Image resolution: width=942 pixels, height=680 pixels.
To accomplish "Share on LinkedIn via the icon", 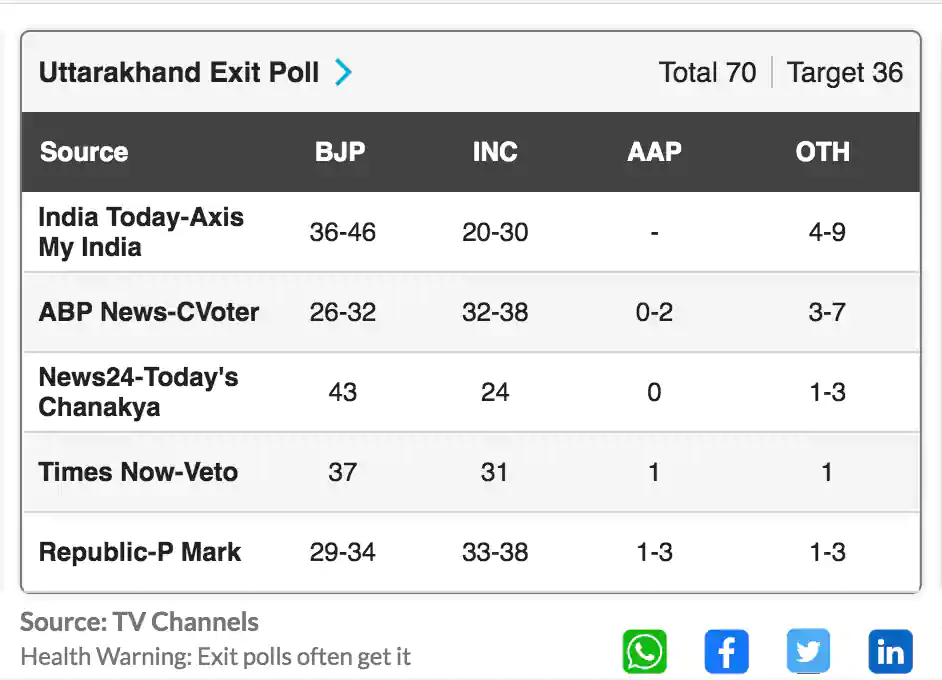I will click(x=890, y=652).
